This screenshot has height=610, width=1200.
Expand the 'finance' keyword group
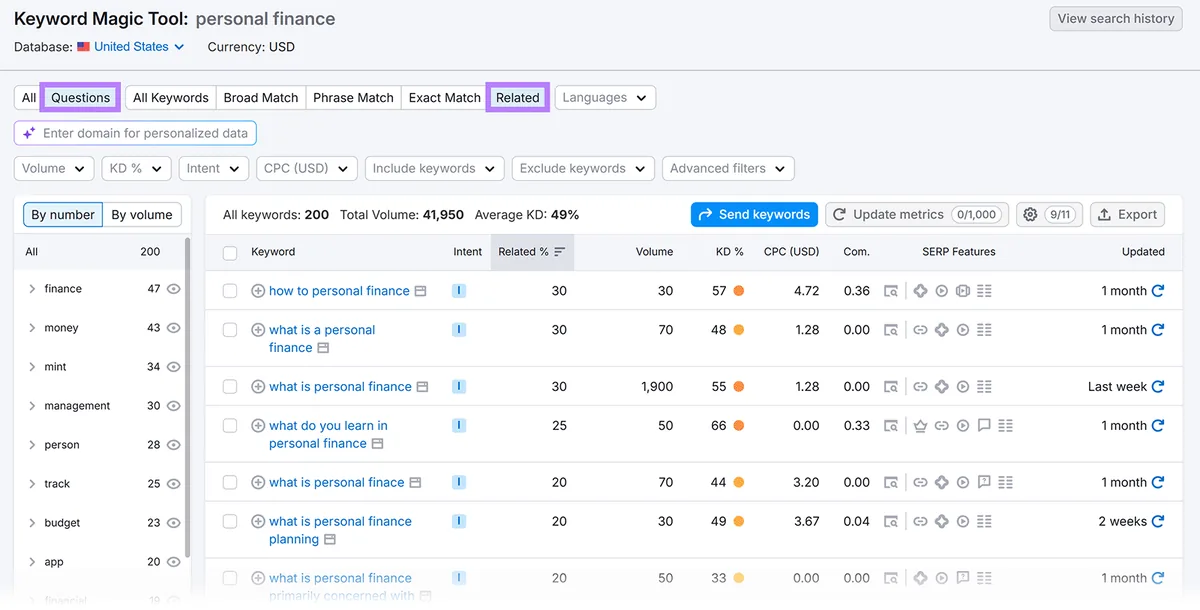pyautogui.click(x=32, y=289)
